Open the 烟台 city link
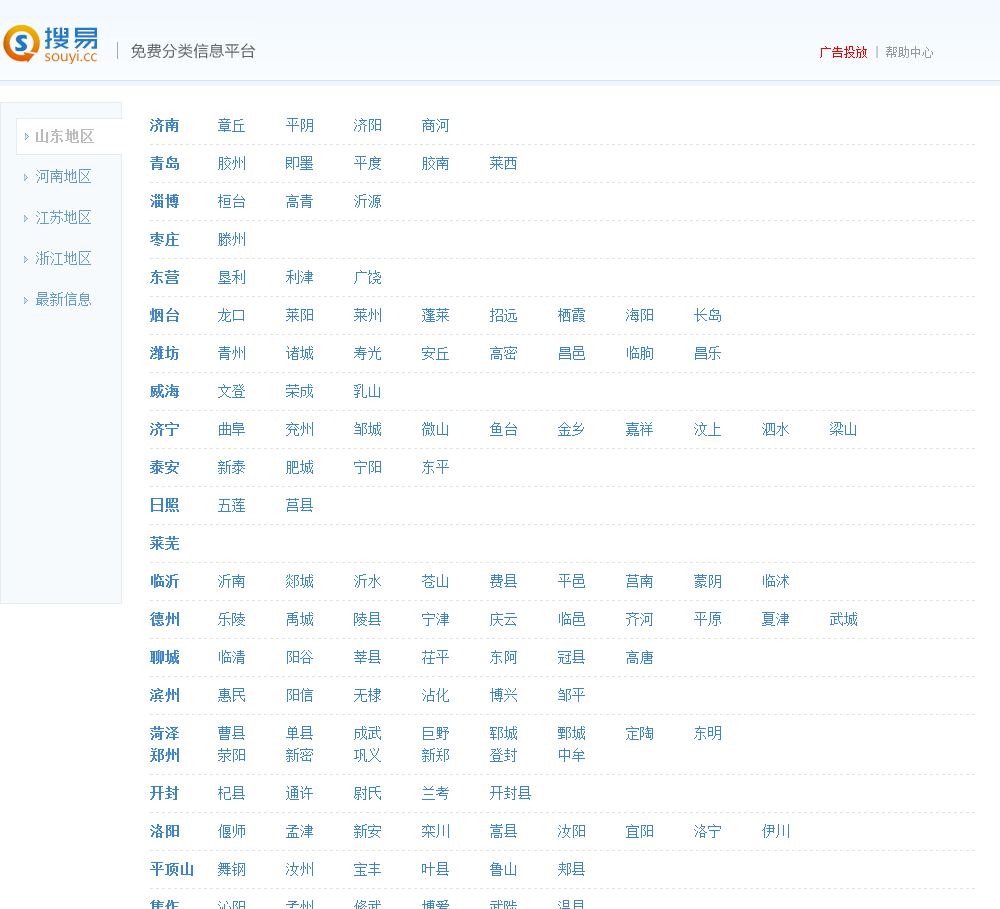Image resolution: width=1000 pixels, height=909 pixels. 165,316
